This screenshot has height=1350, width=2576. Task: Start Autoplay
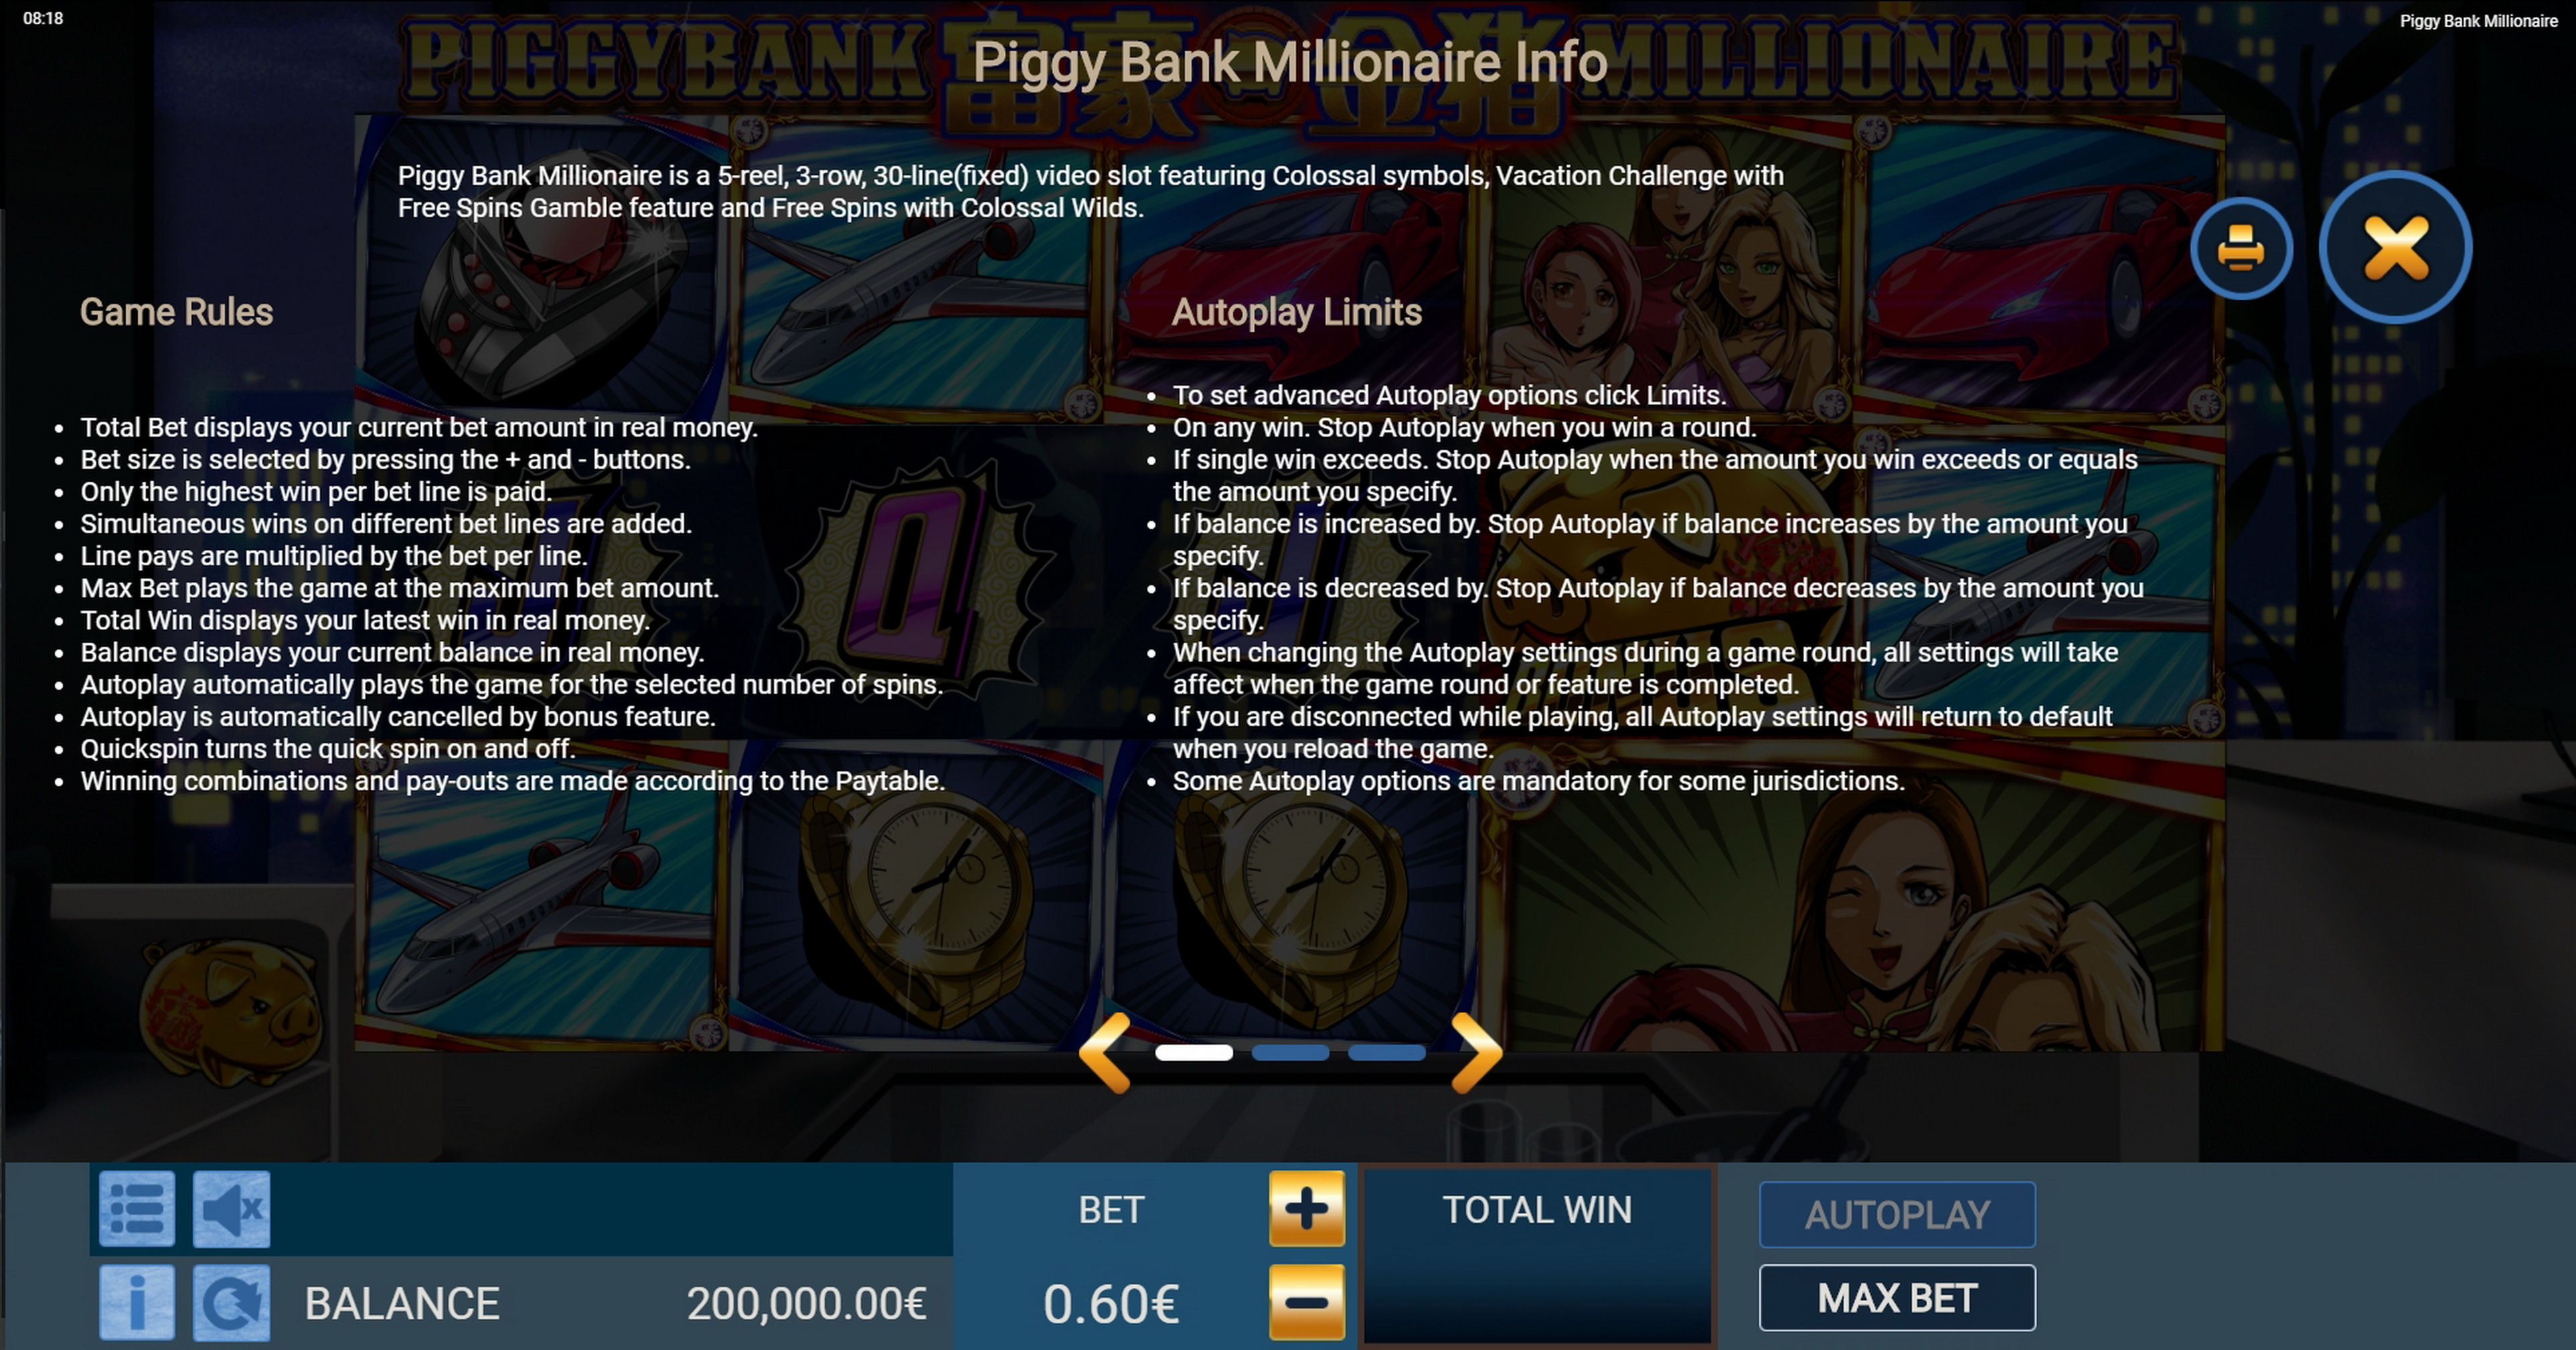tap(1897, 1214)
